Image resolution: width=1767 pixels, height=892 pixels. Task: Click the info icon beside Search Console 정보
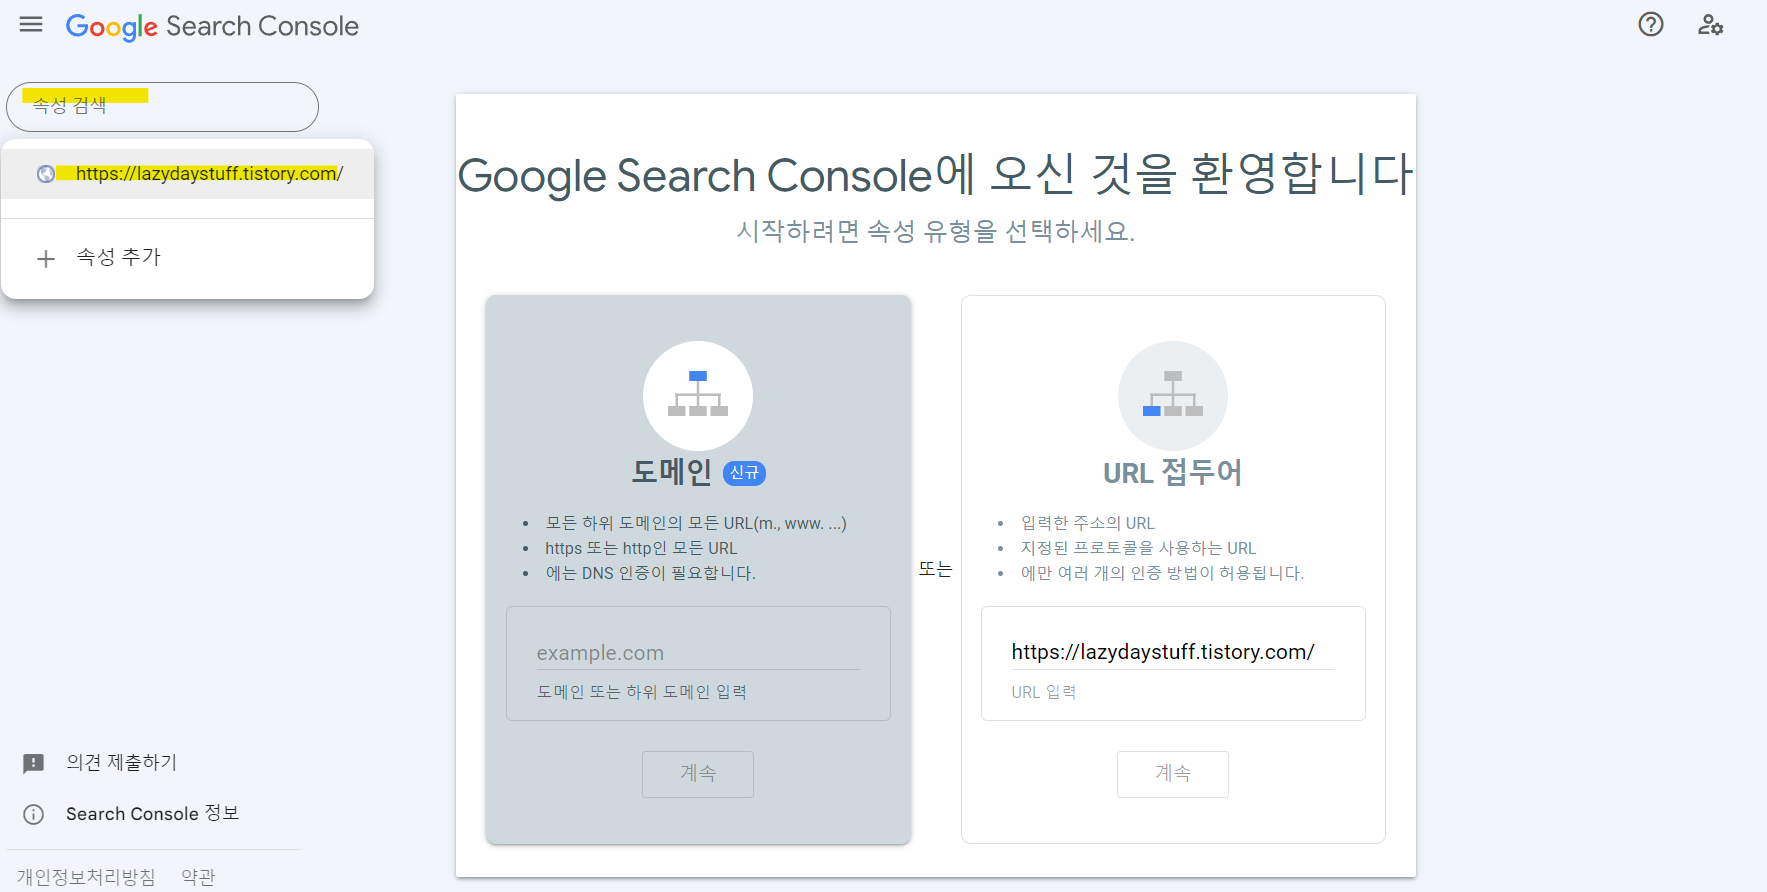tap(34, 815)
